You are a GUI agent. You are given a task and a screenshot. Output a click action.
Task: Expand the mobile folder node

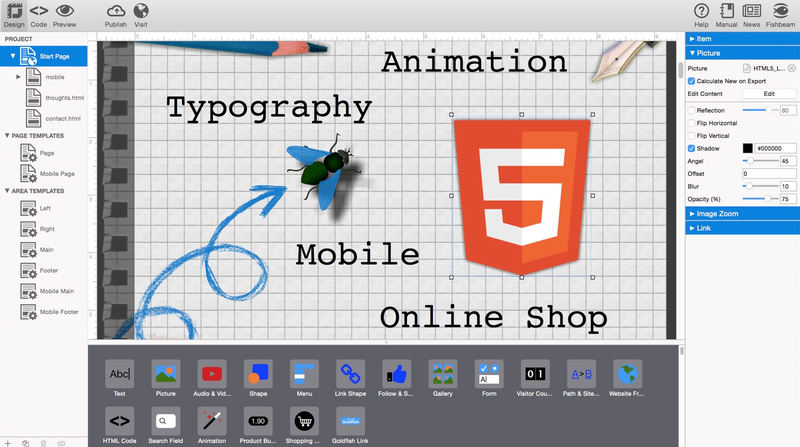[18, 77]
